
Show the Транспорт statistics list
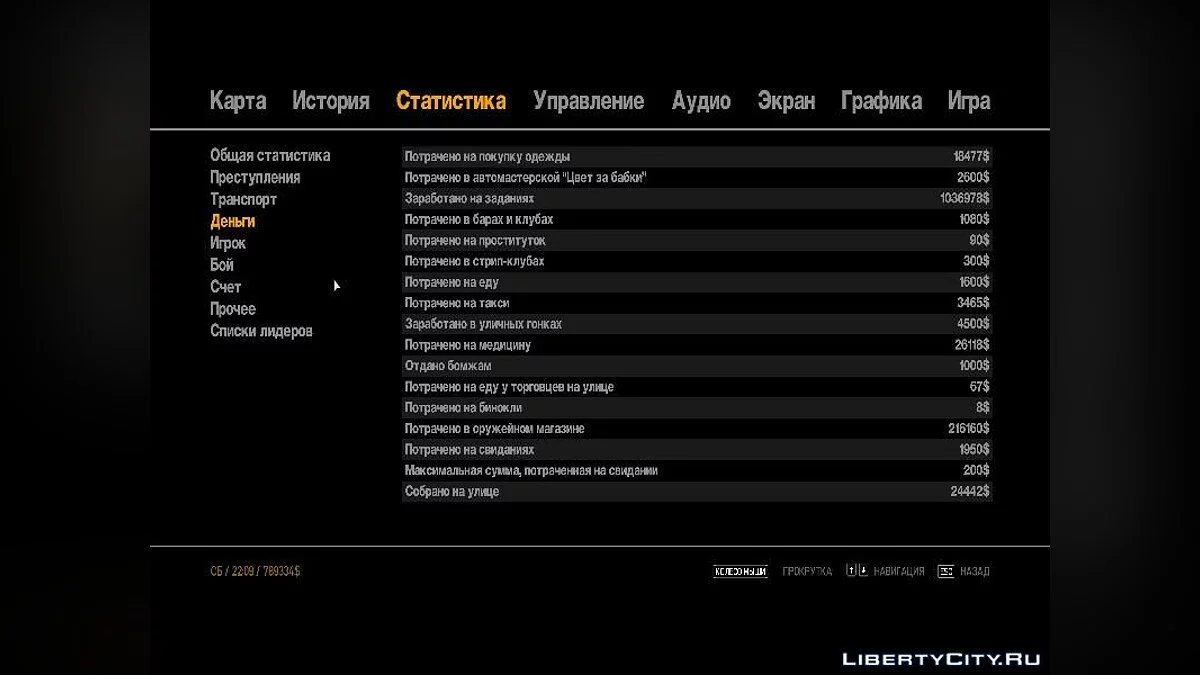[x=243, y=200]
